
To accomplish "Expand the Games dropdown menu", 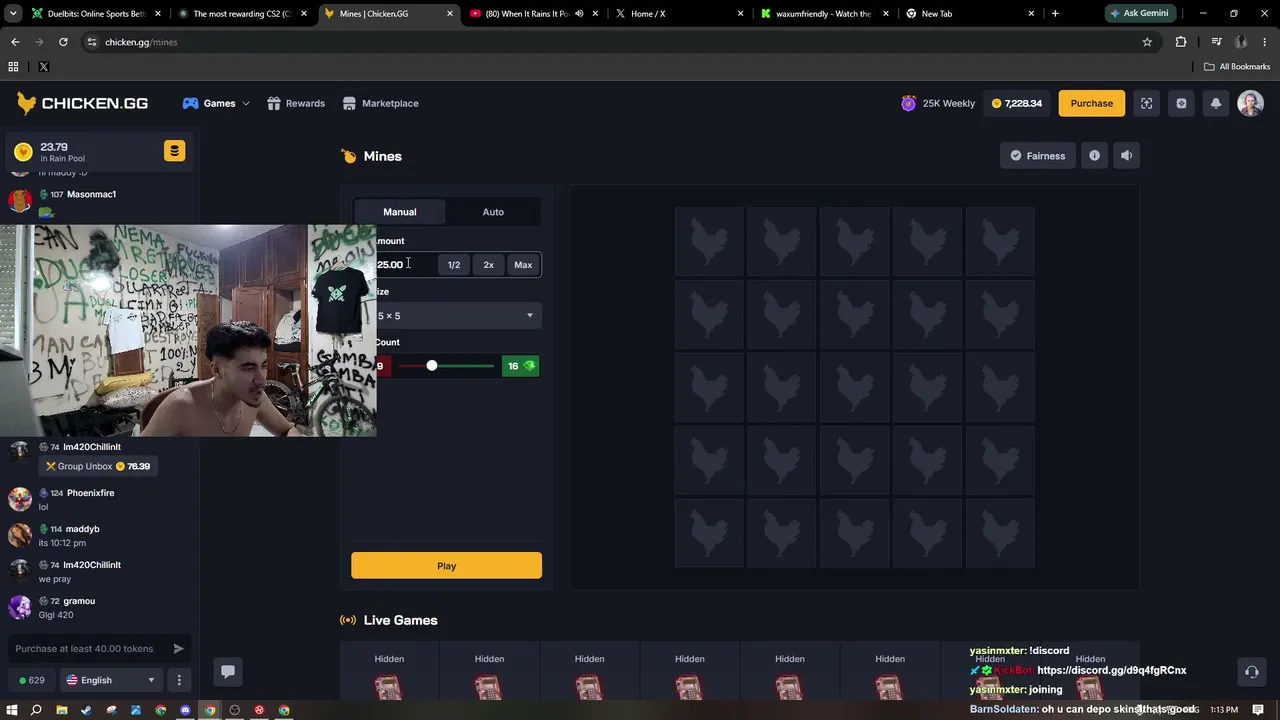I will pyautogui.click(x=216, y=103).
